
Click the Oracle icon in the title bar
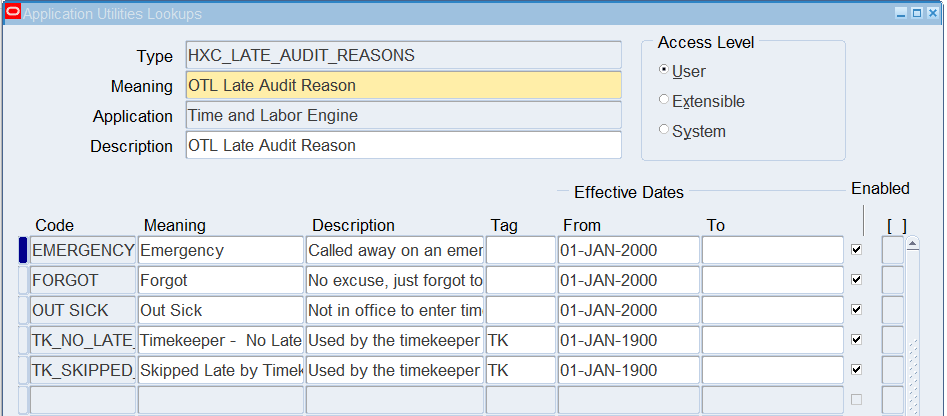click(12, 13)
